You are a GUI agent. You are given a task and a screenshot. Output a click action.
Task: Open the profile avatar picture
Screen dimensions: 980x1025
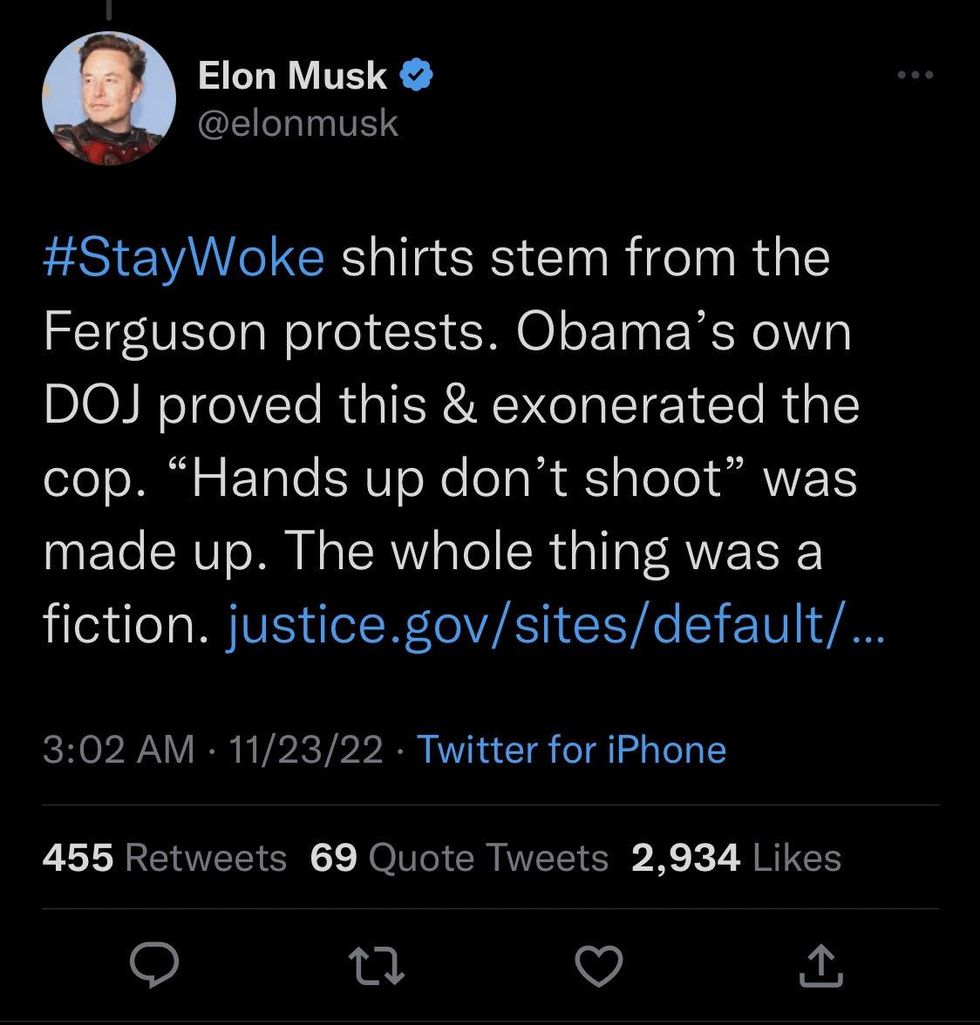point(109,98)
